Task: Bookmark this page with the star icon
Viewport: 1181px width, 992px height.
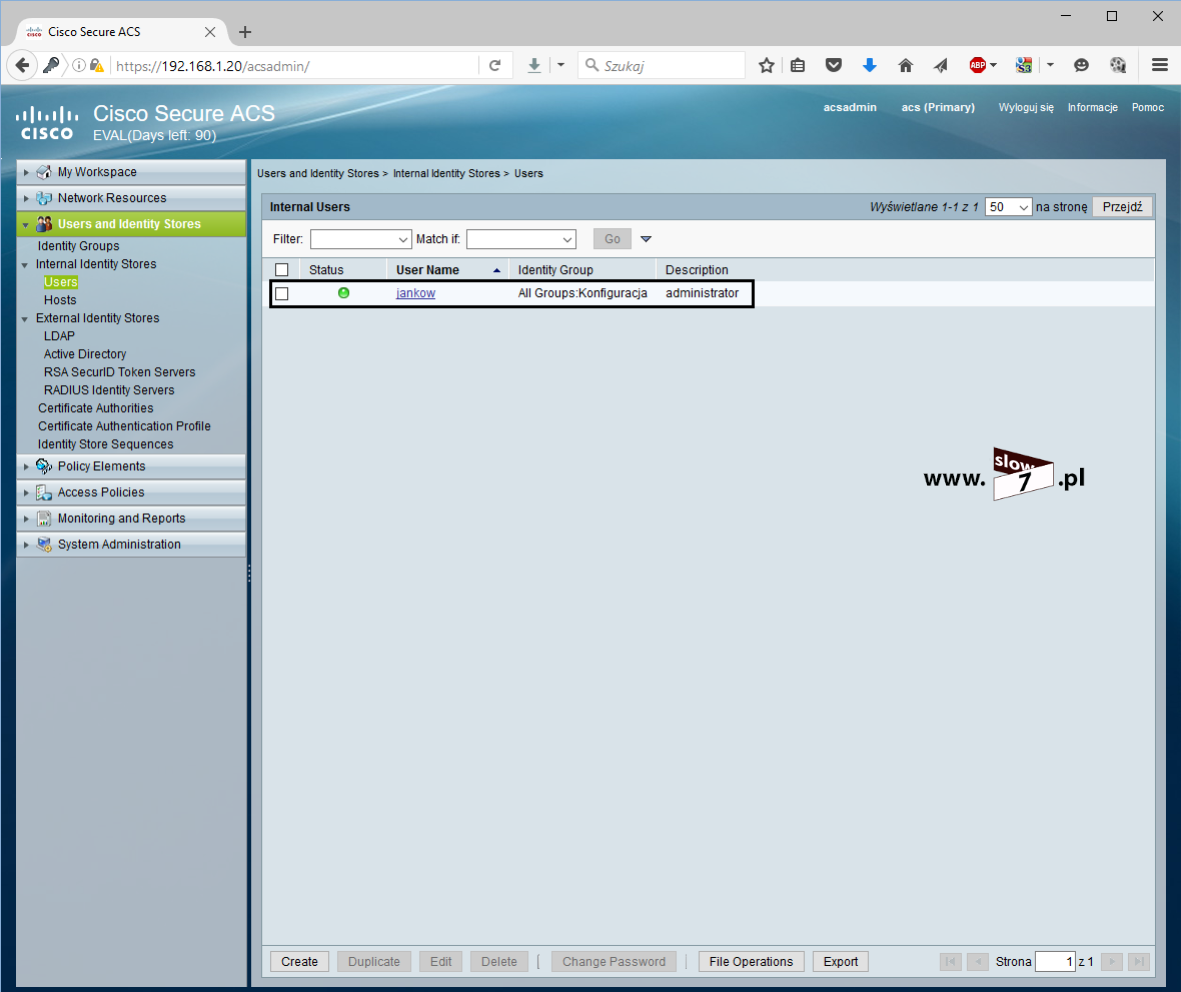Action: pos(766,66)
